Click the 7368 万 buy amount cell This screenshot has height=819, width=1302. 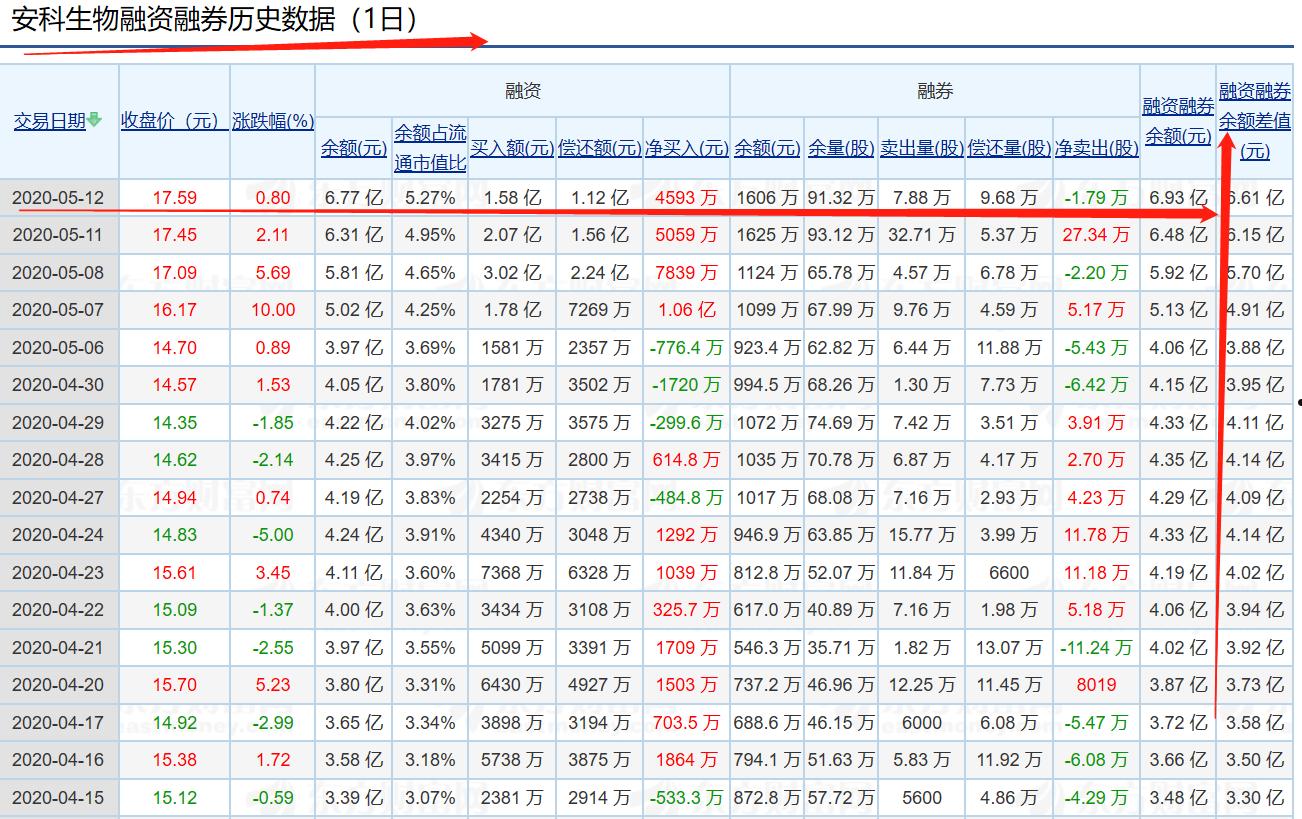(x=512, y=573)
